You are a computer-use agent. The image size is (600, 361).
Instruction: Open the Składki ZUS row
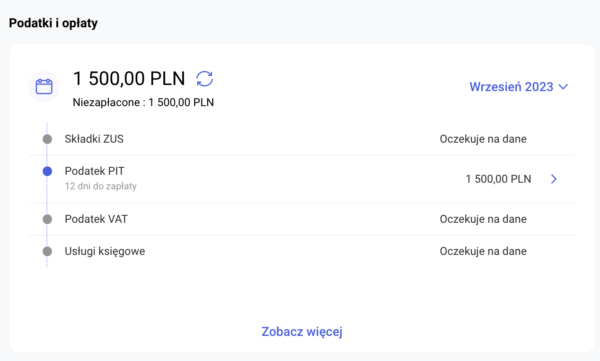pyautogui.click(x=302, y=139)
